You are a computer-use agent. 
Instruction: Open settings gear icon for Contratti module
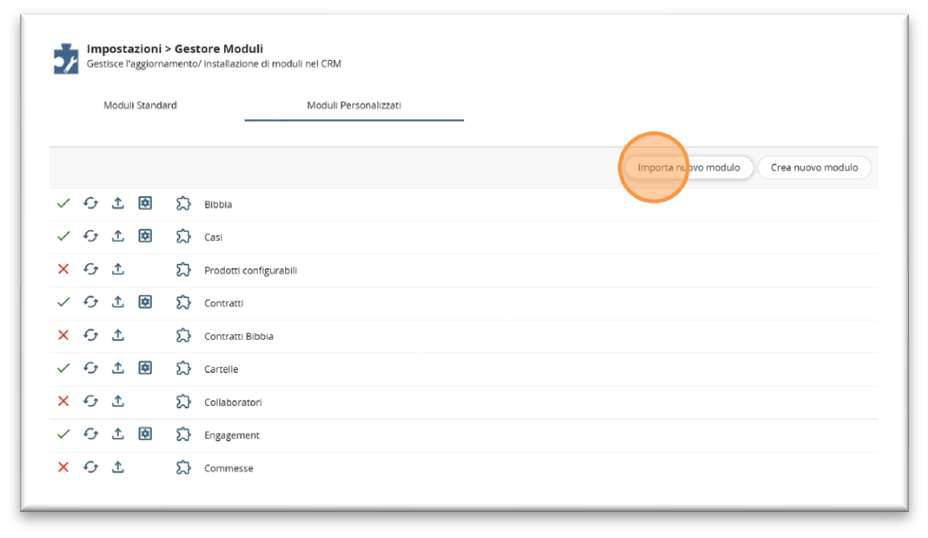(145, 302)
